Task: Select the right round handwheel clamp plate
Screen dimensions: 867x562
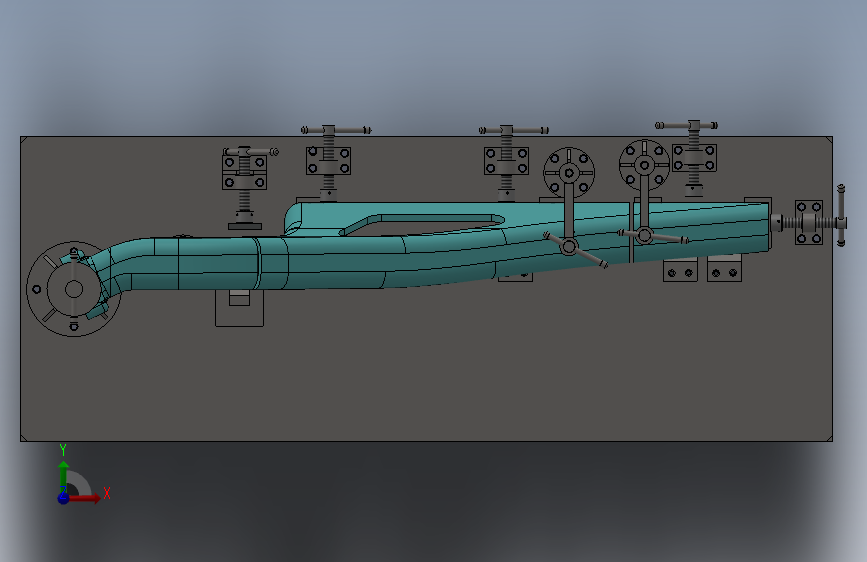Action: (x=644, y=165)
